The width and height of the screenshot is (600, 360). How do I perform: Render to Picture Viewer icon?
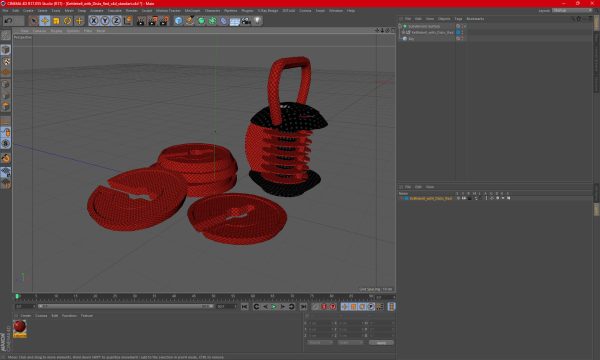tap(152, 21)
